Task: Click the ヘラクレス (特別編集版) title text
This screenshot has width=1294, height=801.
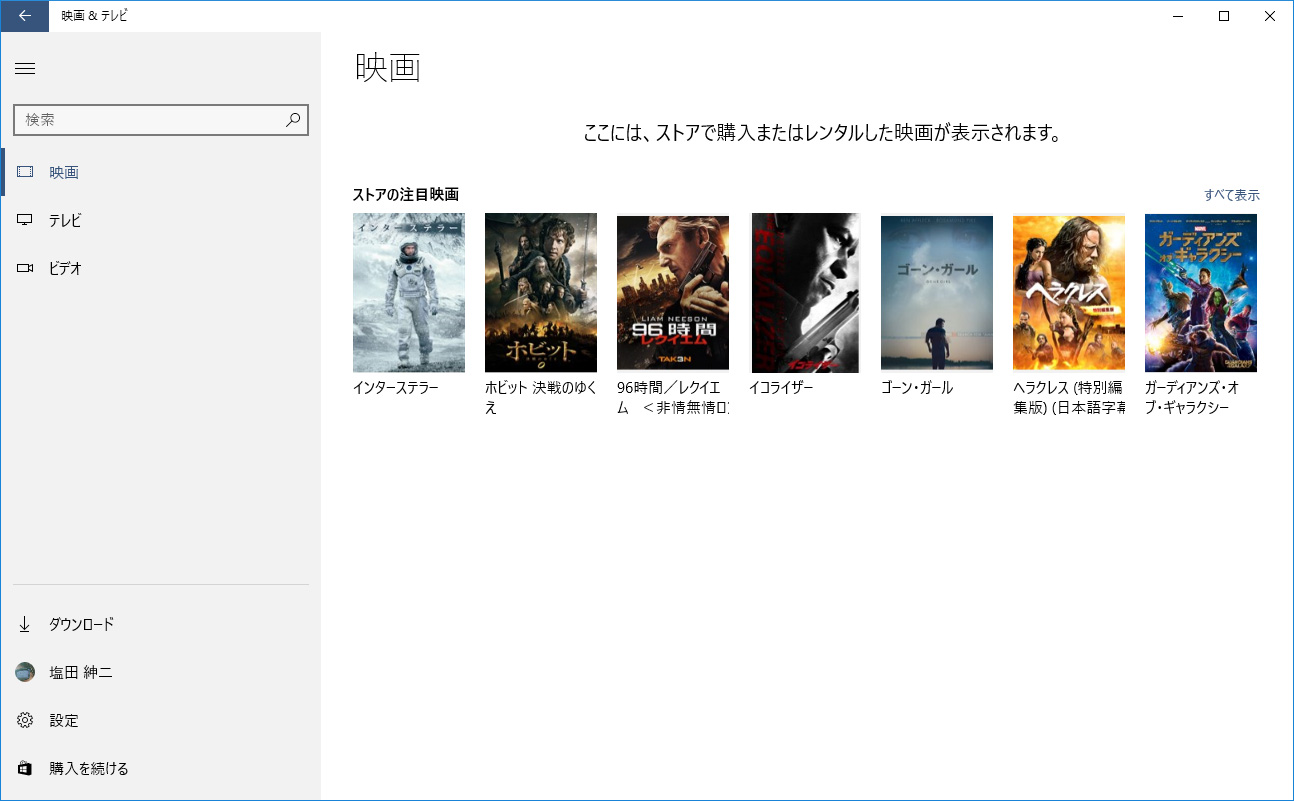Action: [1069, 398]
